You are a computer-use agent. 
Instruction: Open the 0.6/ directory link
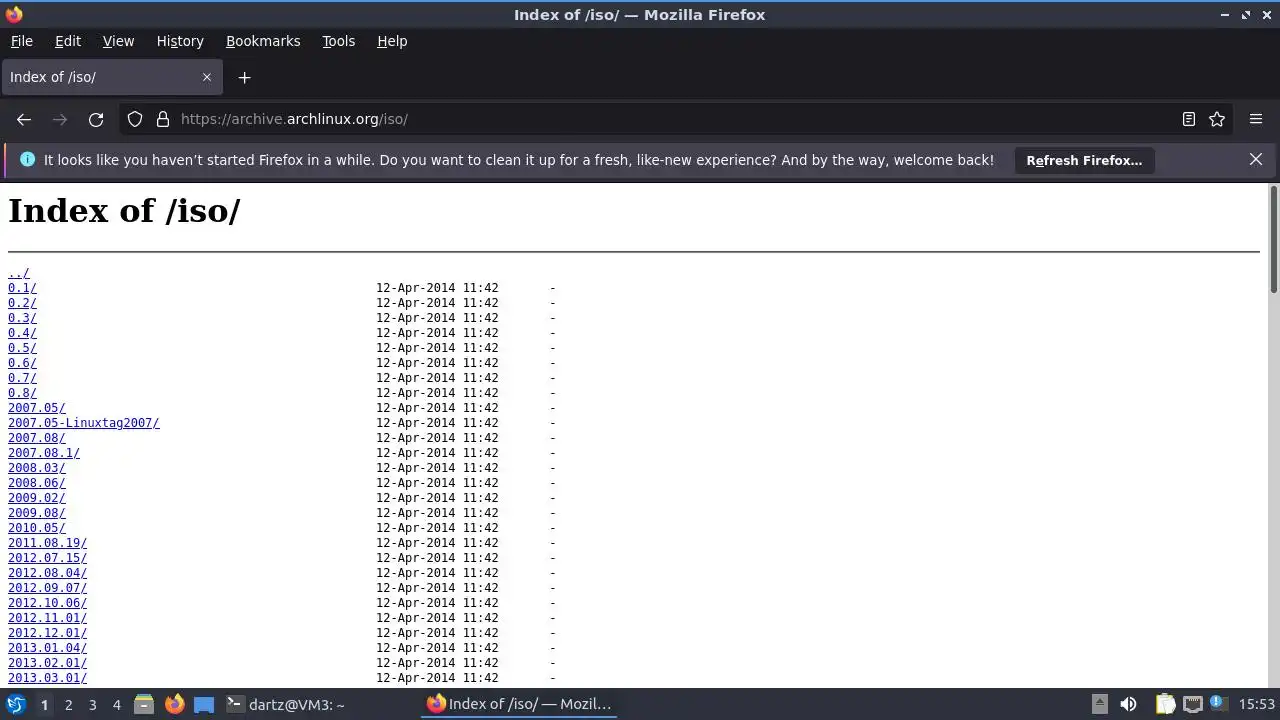pyautogui.click(x=22, y=363)
